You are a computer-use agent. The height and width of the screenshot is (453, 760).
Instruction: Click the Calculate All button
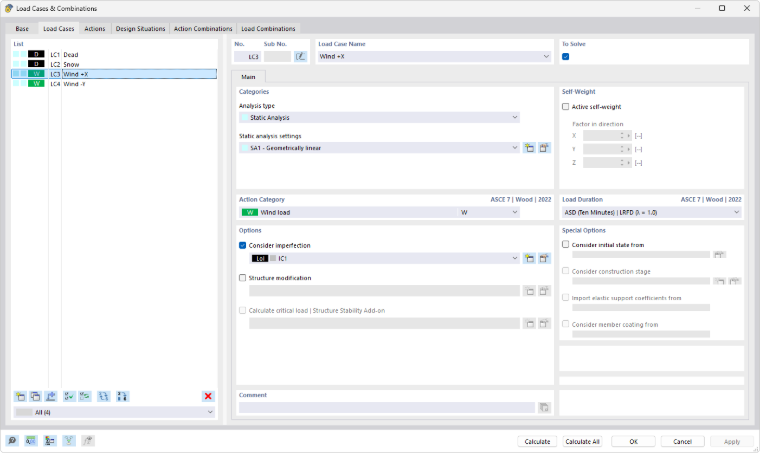tap(582, 441)
